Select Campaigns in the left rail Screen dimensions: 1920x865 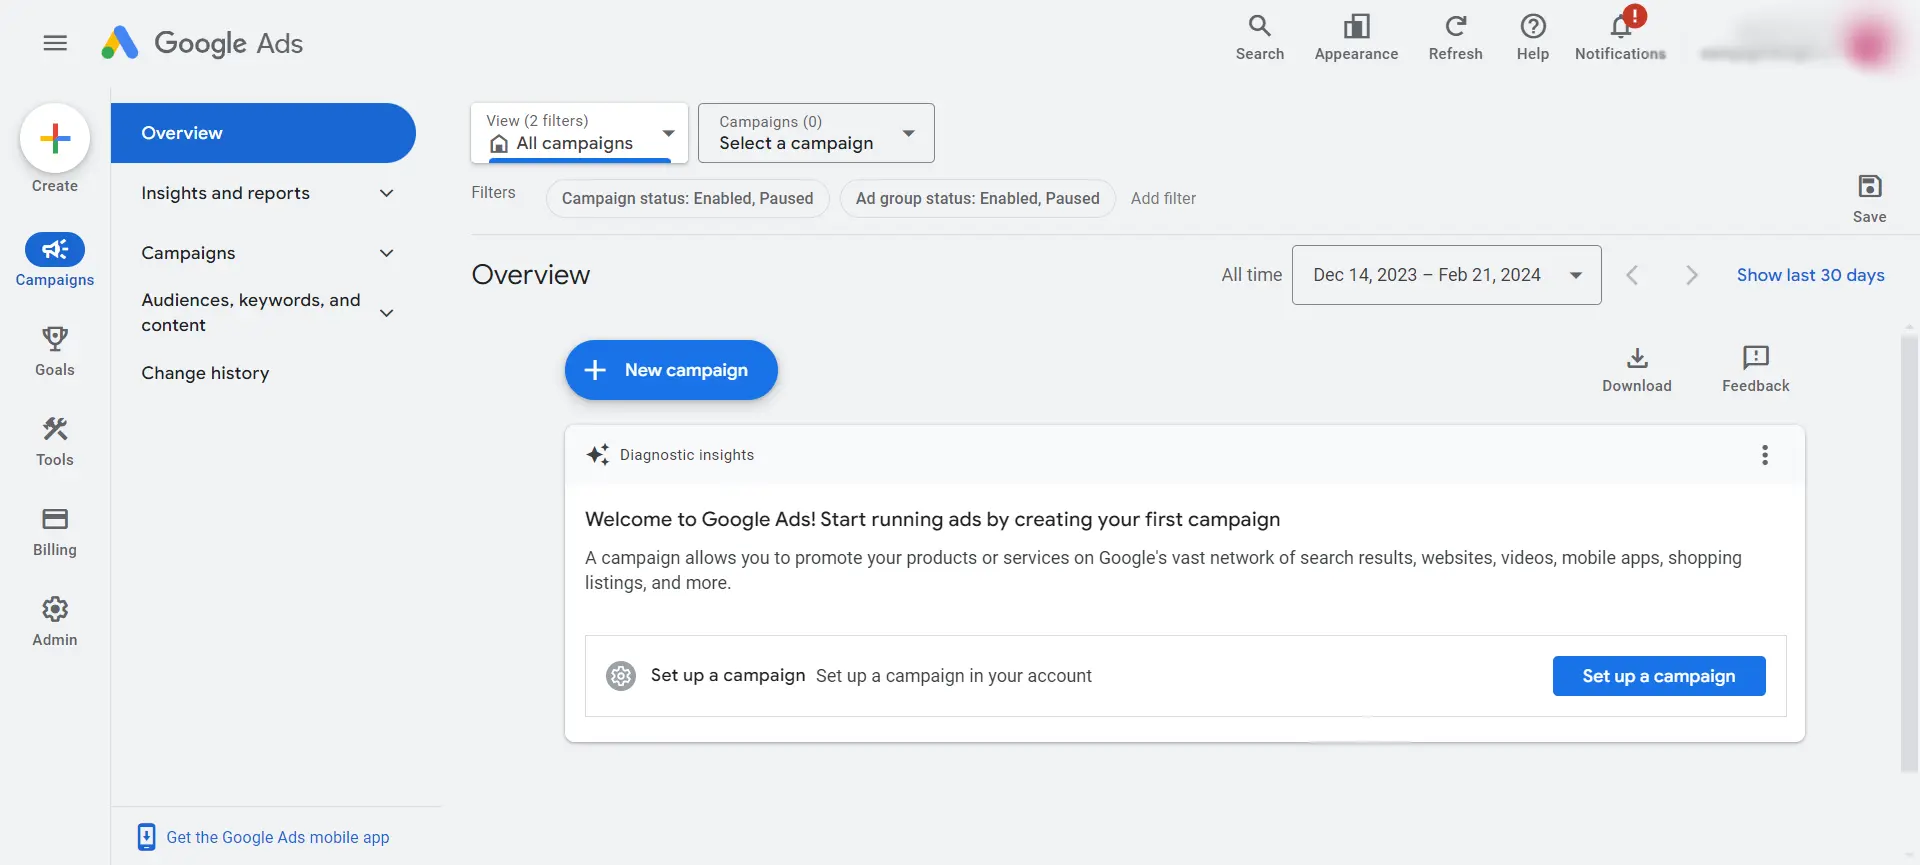(55, 260)
